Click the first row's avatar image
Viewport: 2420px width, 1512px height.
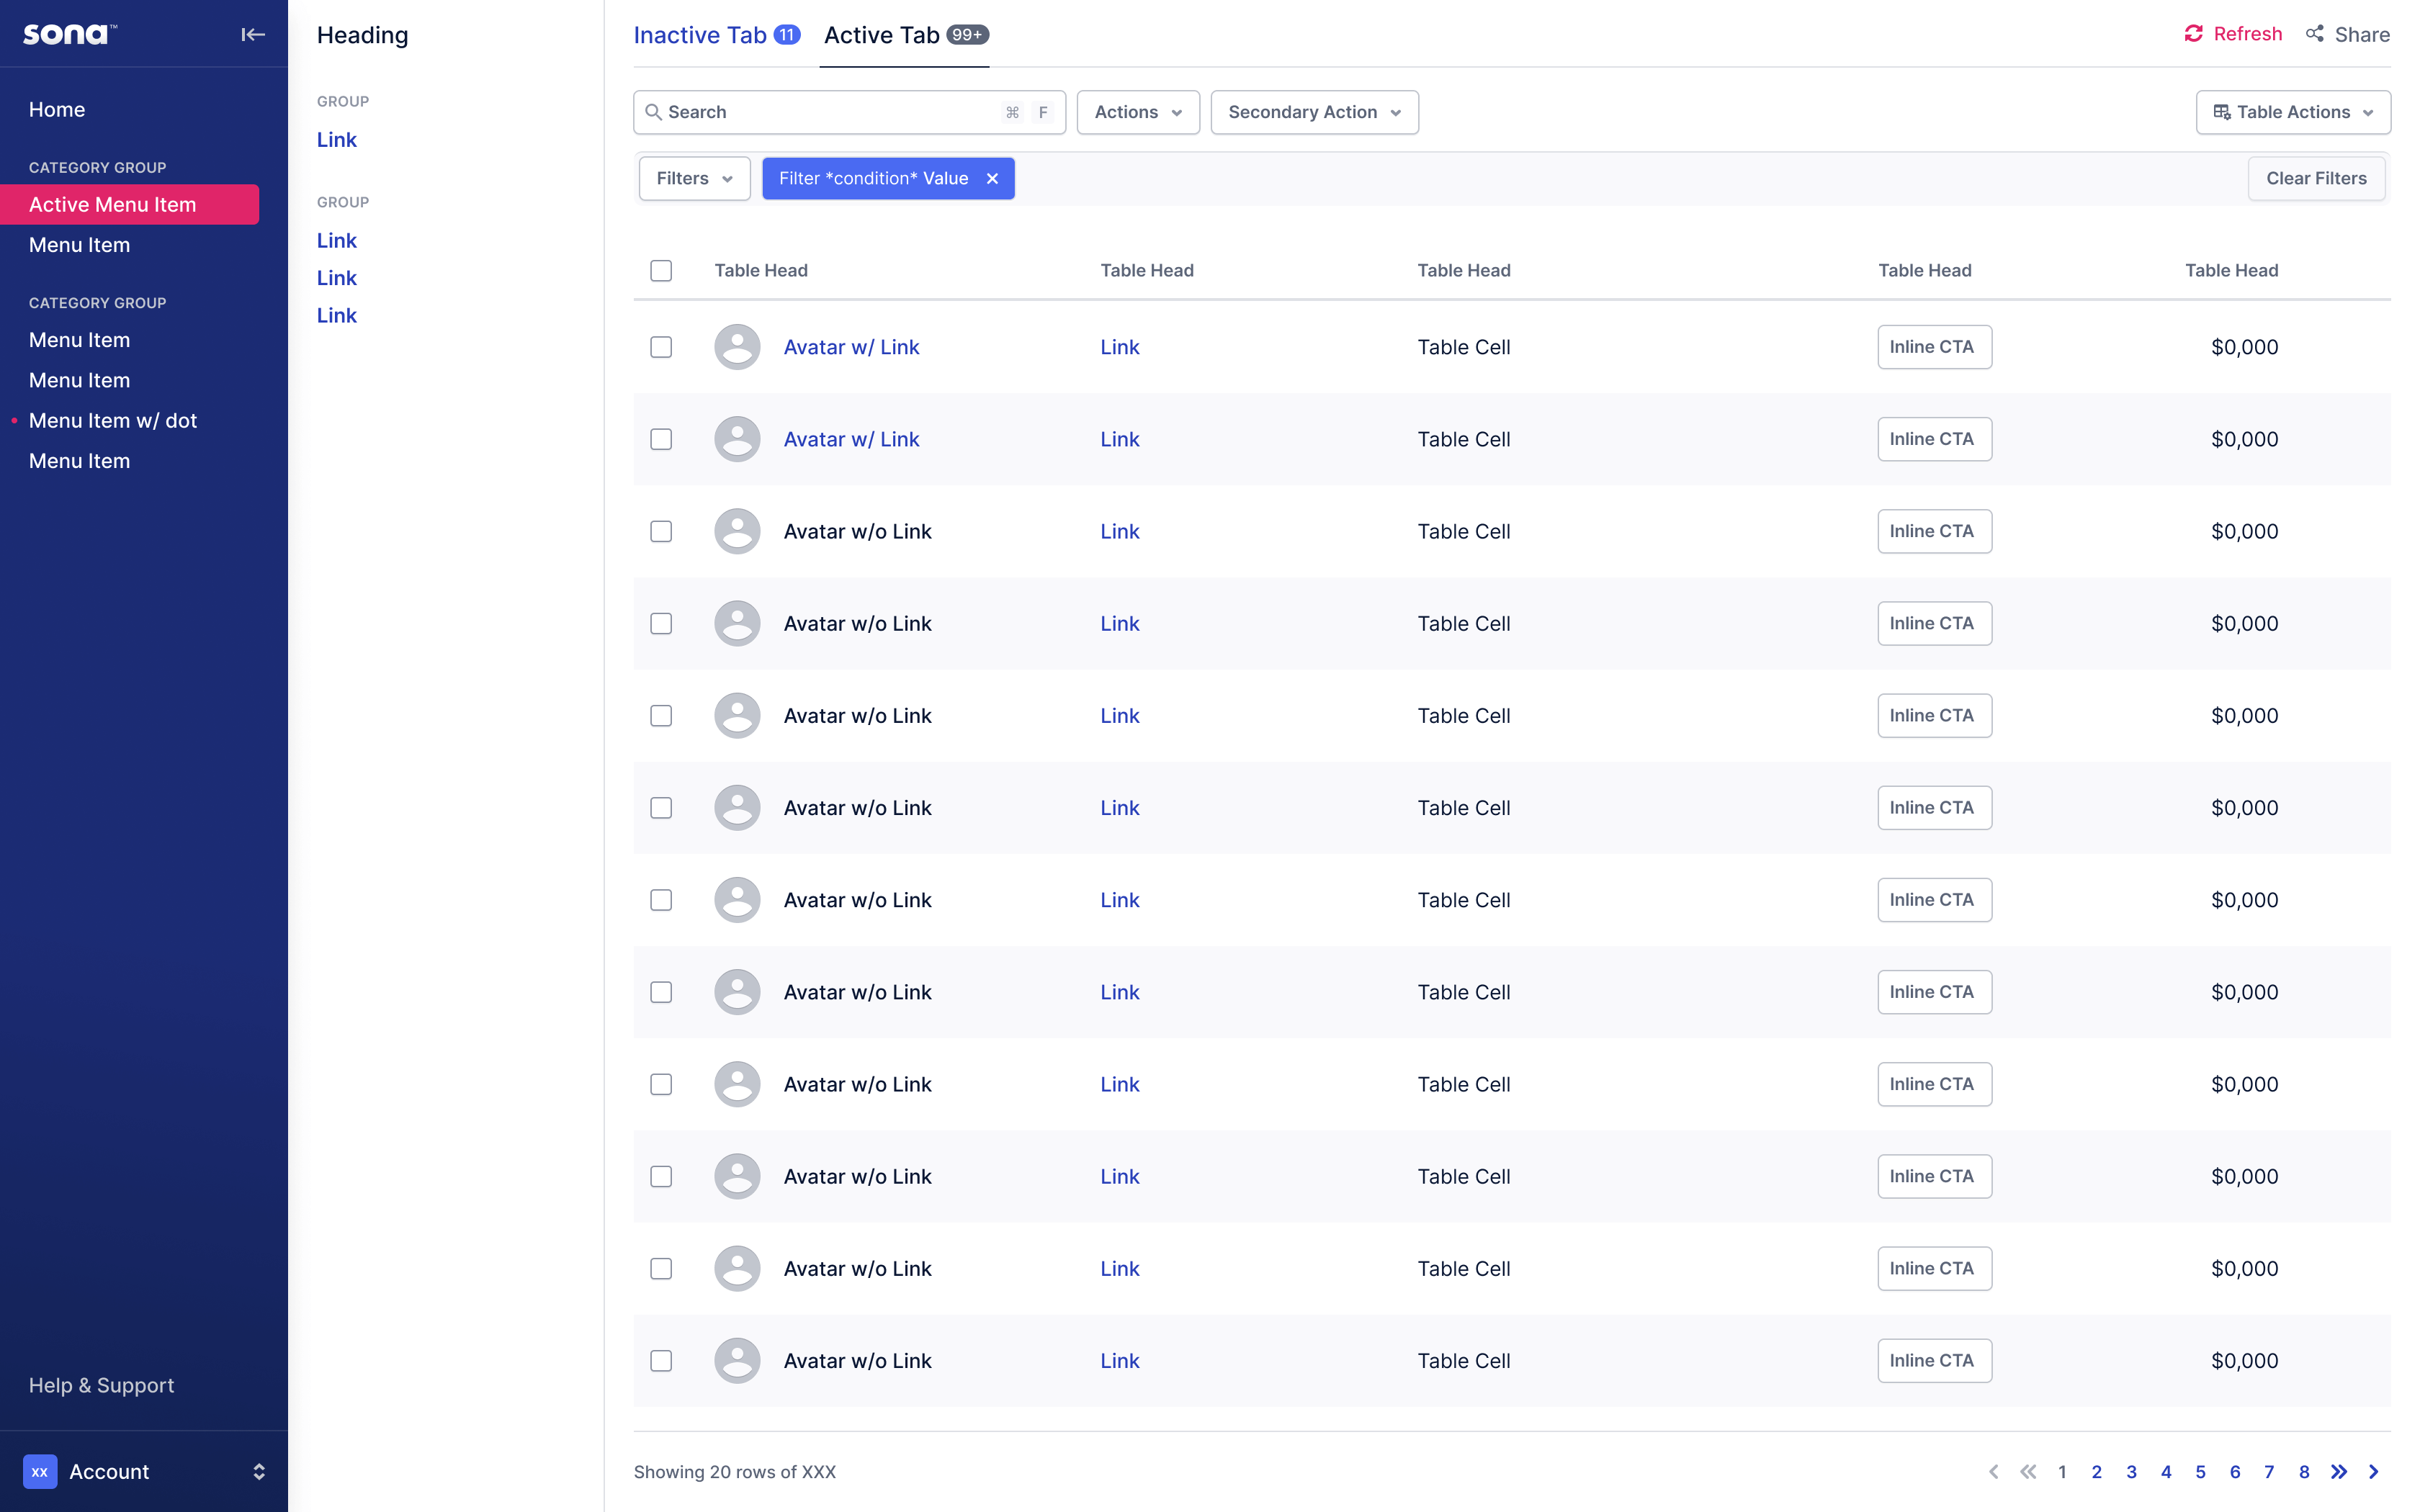coord(736,346)
